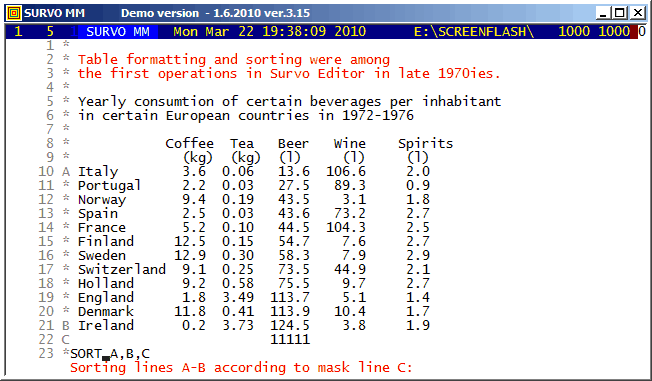Select the Holland row label

pyautogui.click(x=106, y=284)
